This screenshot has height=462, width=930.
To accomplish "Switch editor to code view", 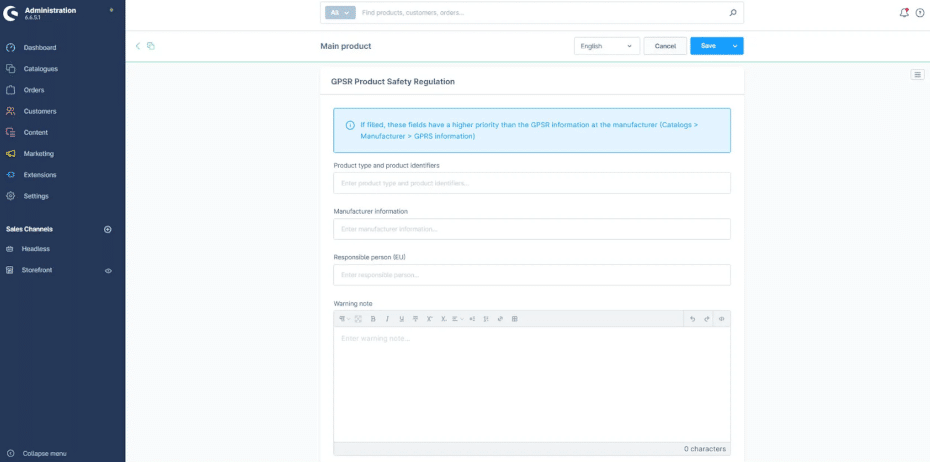I will 722,319.
